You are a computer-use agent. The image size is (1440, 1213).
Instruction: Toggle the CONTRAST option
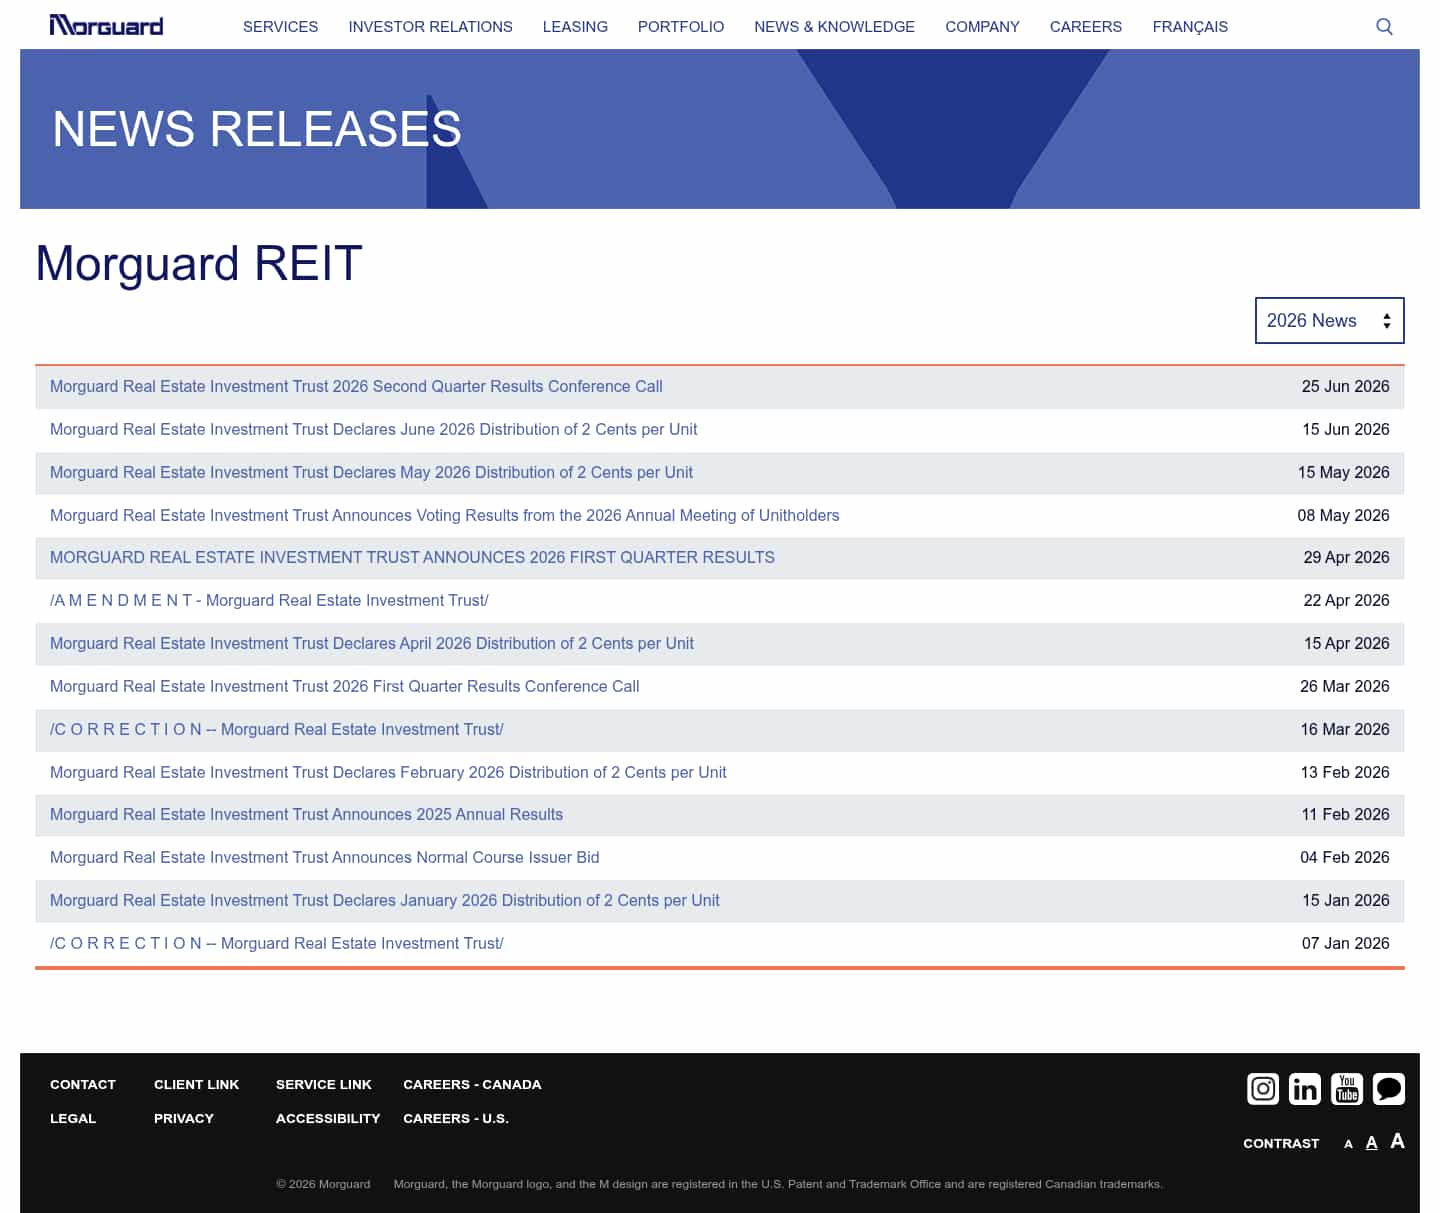point(1281,1143)
